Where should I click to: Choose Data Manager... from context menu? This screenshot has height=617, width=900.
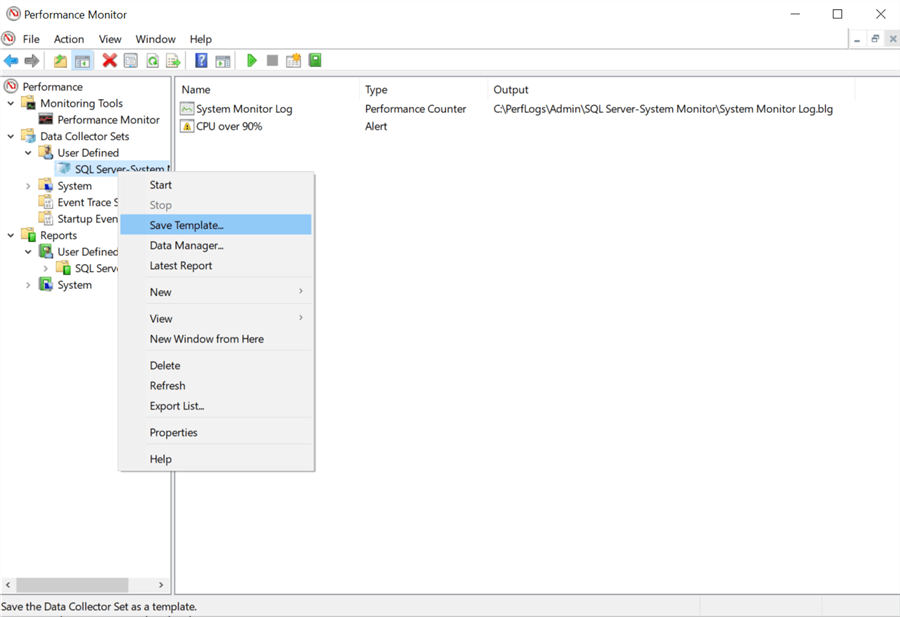coord(216,245)
